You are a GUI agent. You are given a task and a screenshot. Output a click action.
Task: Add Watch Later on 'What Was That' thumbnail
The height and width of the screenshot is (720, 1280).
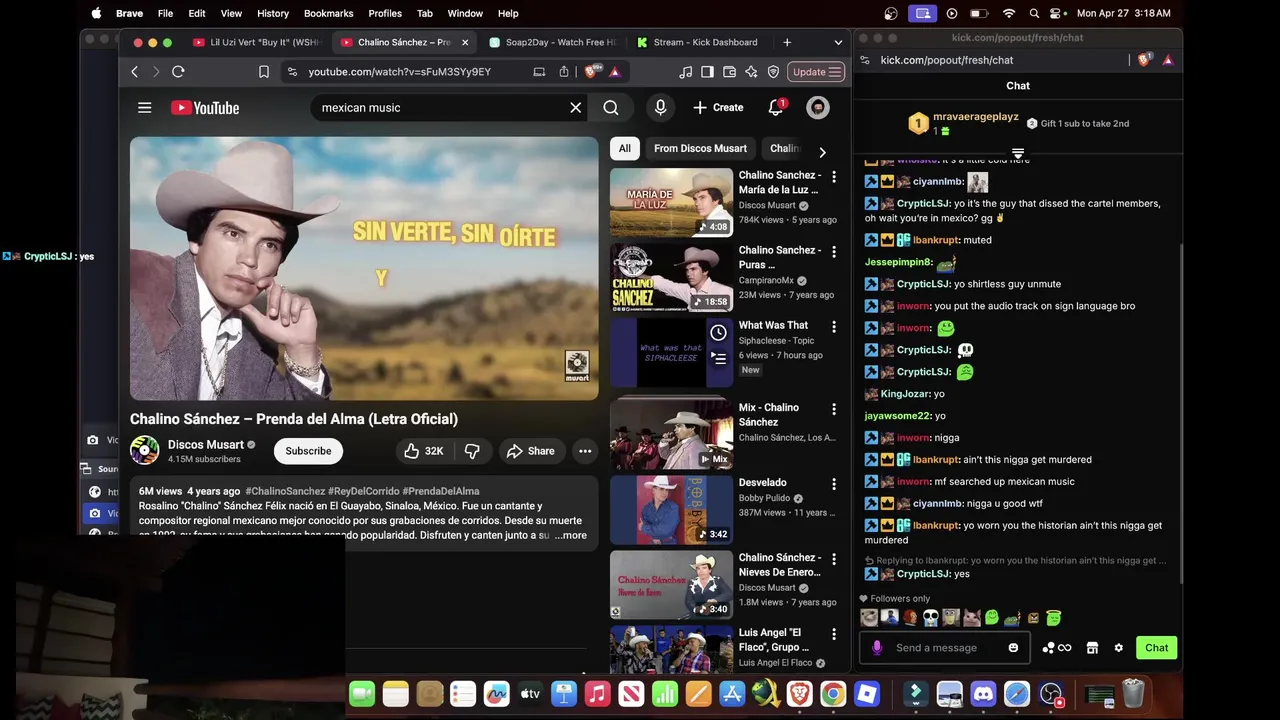(x=718, y=333)
